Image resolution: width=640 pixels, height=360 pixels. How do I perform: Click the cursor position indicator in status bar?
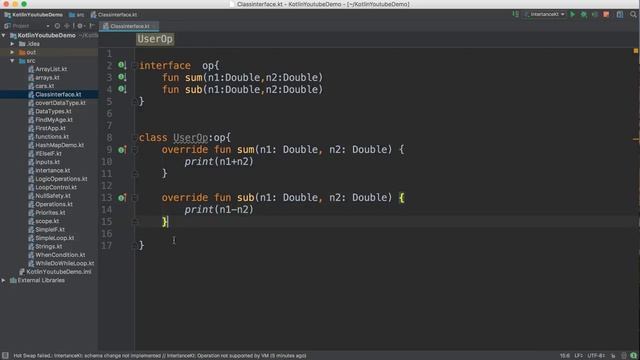(x=564, y=356)
